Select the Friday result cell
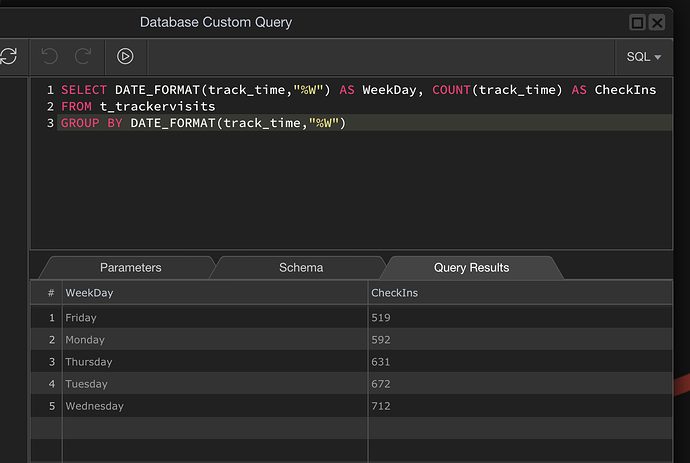 coord(215,317)
